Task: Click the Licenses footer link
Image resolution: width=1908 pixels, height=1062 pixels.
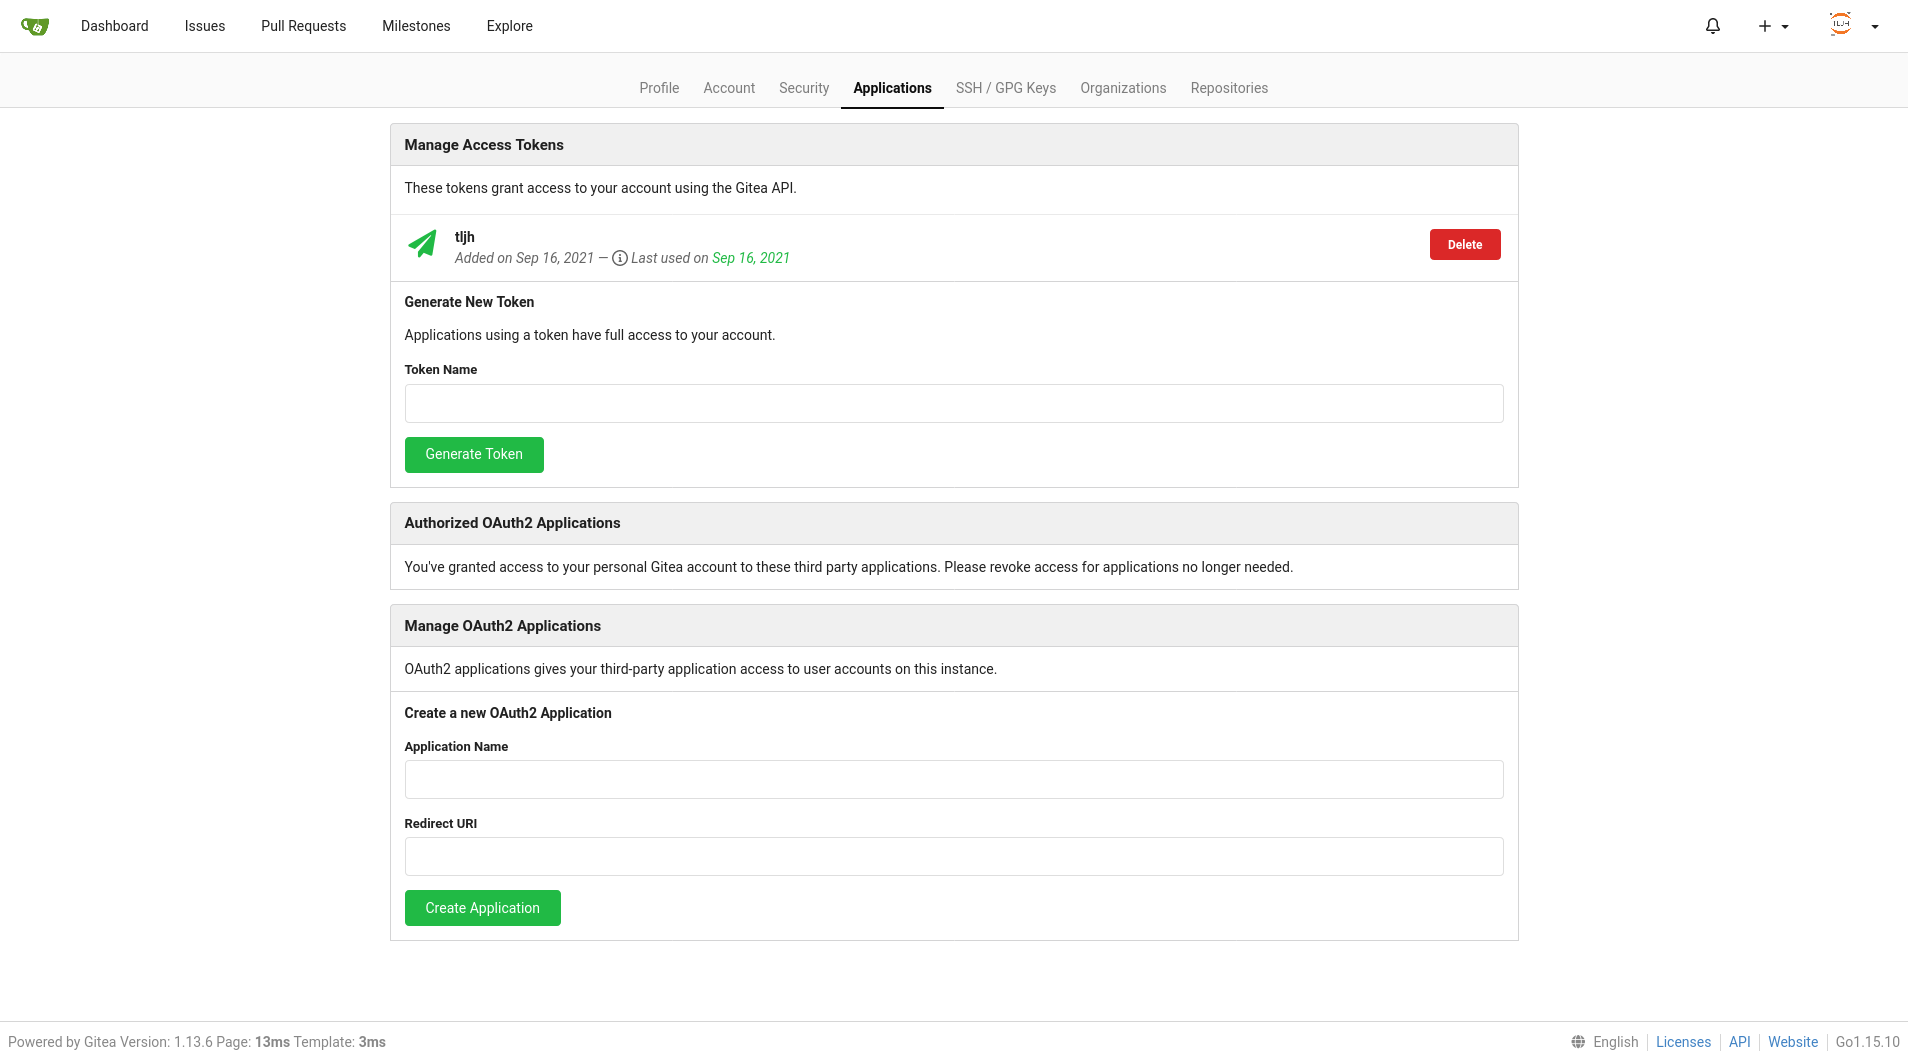Action: [1683, 1042]
